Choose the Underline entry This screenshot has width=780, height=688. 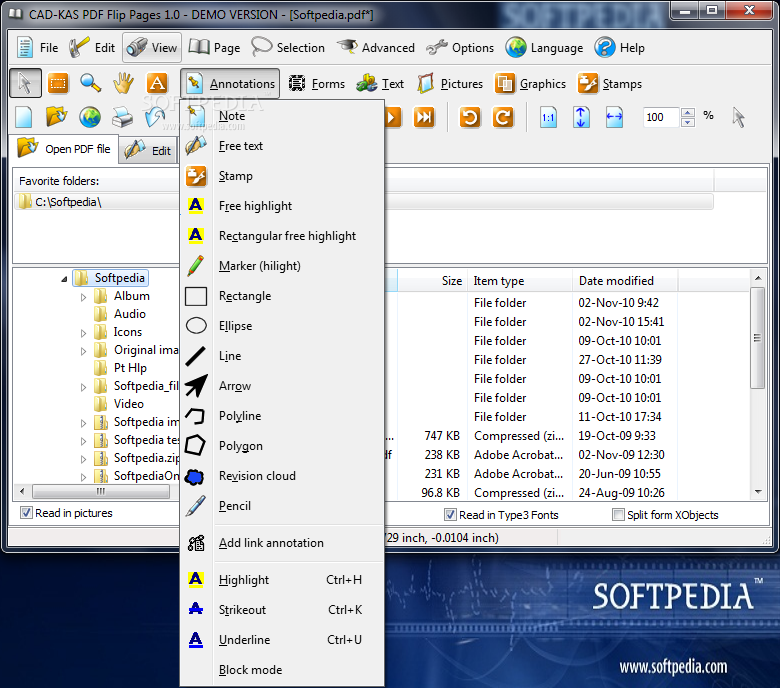coord(282,640)
